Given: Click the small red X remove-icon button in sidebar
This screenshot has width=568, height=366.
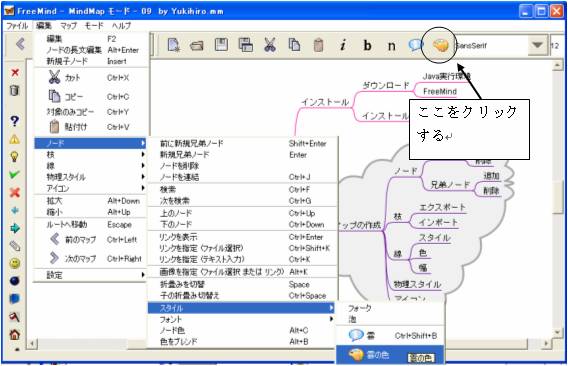Looking at the screenshot, I should coord(14,72).
